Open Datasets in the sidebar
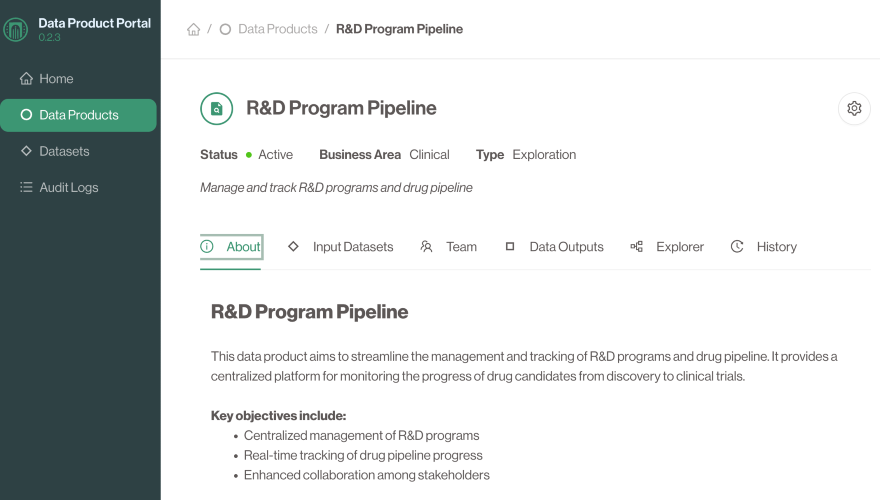 pos(79,151)
